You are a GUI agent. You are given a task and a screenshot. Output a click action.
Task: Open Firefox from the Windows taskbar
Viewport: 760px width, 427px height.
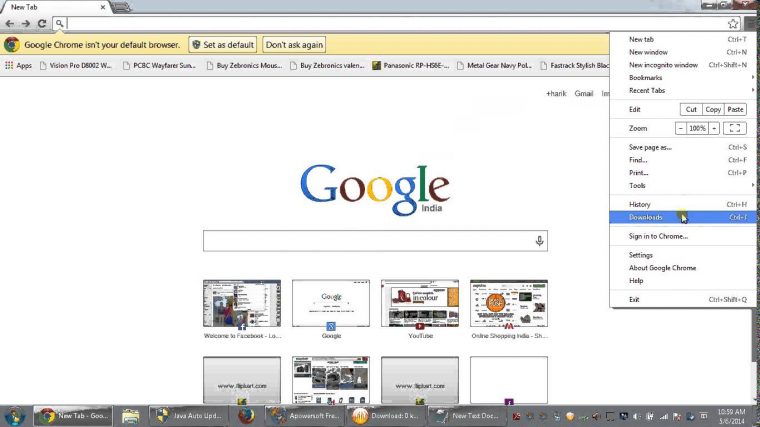[246, 416]
